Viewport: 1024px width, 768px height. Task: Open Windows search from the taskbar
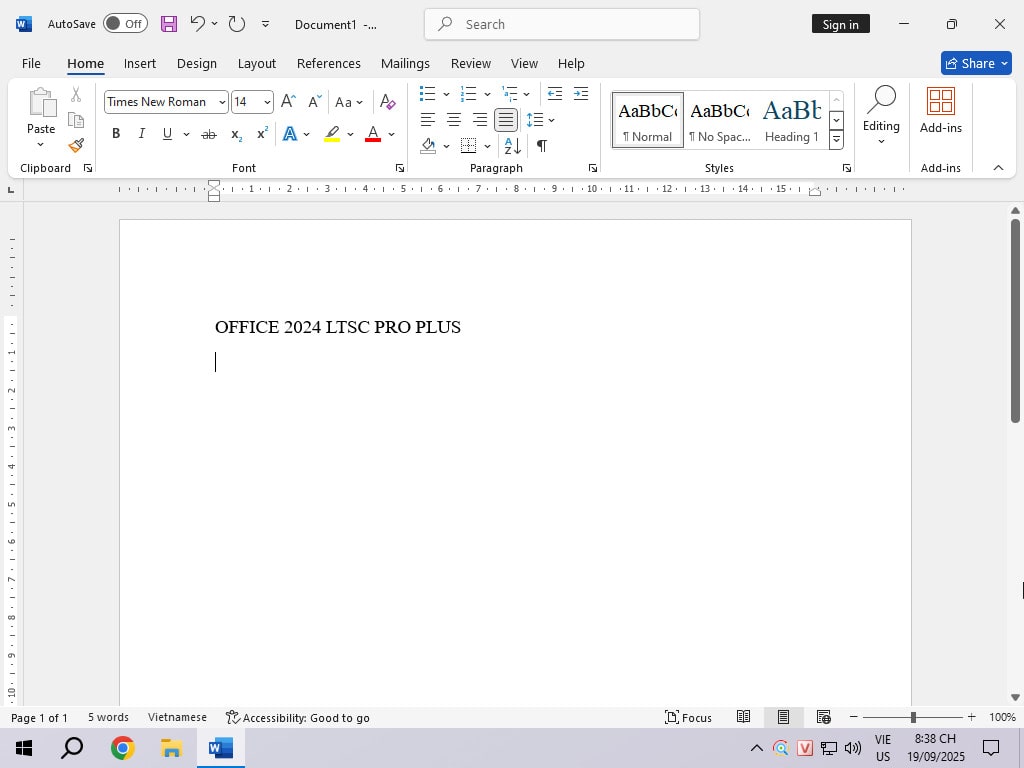(72, 748)
